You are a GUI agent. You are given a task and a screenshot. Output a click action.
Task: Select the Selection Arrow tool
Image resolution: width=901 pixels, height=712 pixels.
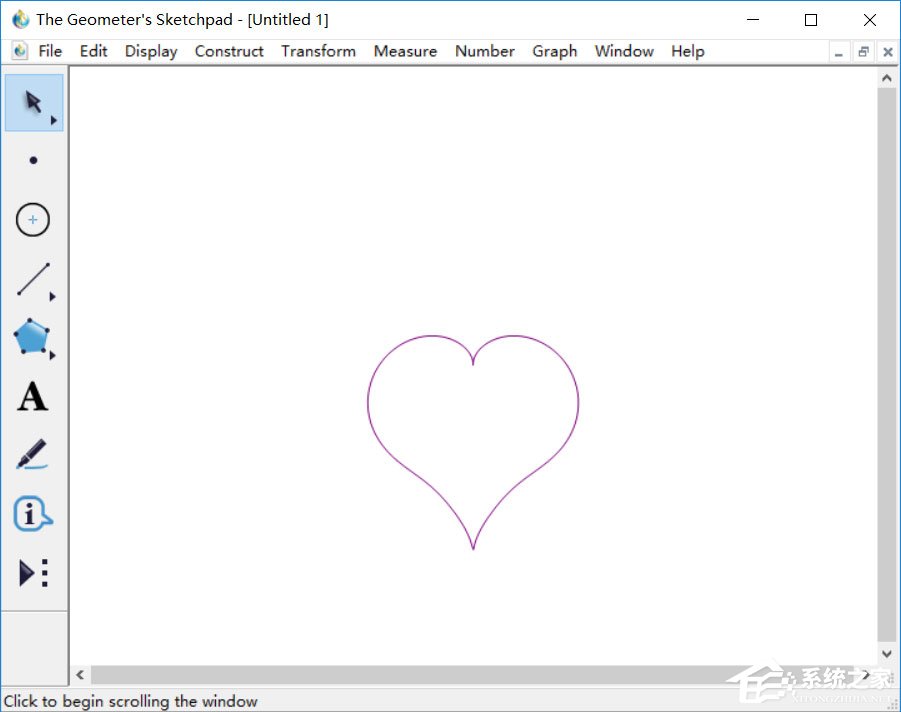[x=34, y=102]
